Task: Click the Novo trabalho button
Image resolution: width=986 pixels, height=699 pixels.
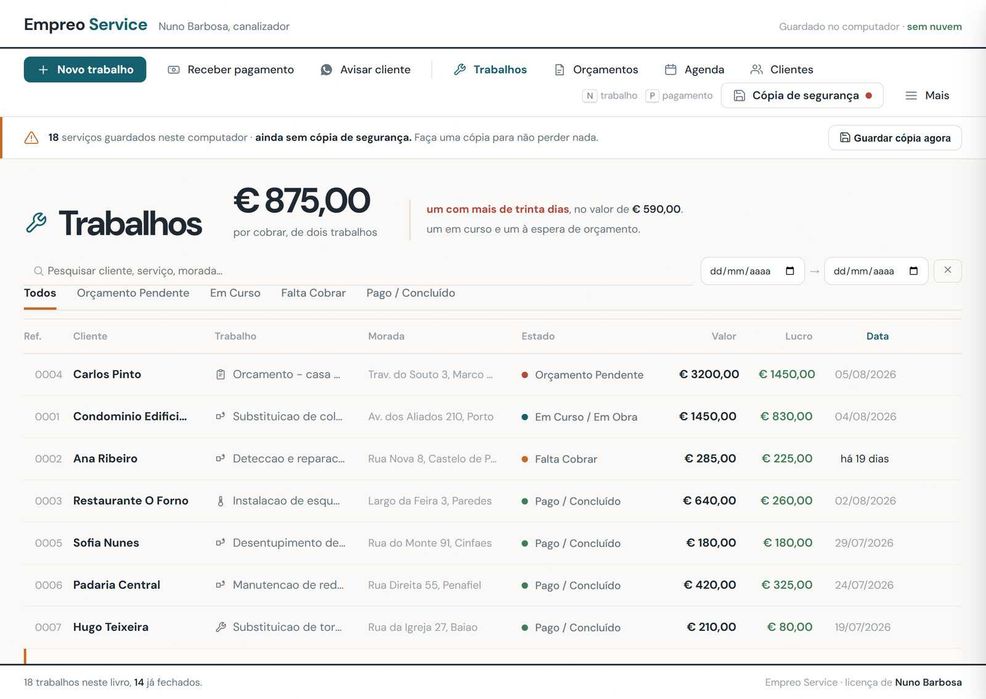Action: coord(85,70)
